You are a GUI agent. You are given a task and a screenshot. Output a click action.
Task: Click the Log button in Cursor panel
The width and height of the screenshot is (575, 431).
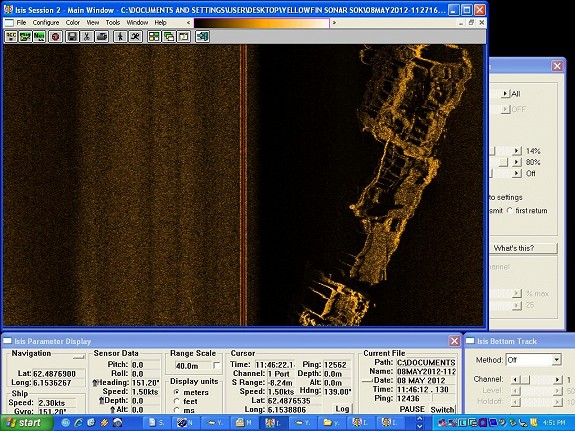coord(342,409)
